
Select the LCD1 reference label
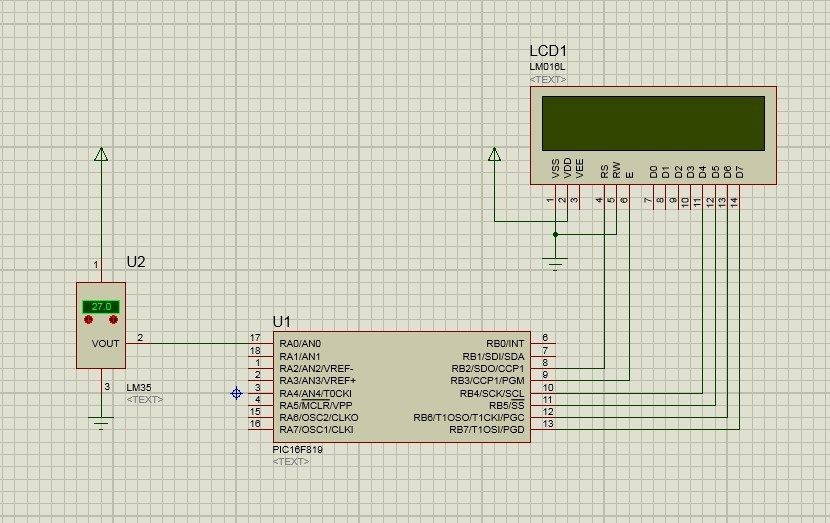click(x=548, y=51)
